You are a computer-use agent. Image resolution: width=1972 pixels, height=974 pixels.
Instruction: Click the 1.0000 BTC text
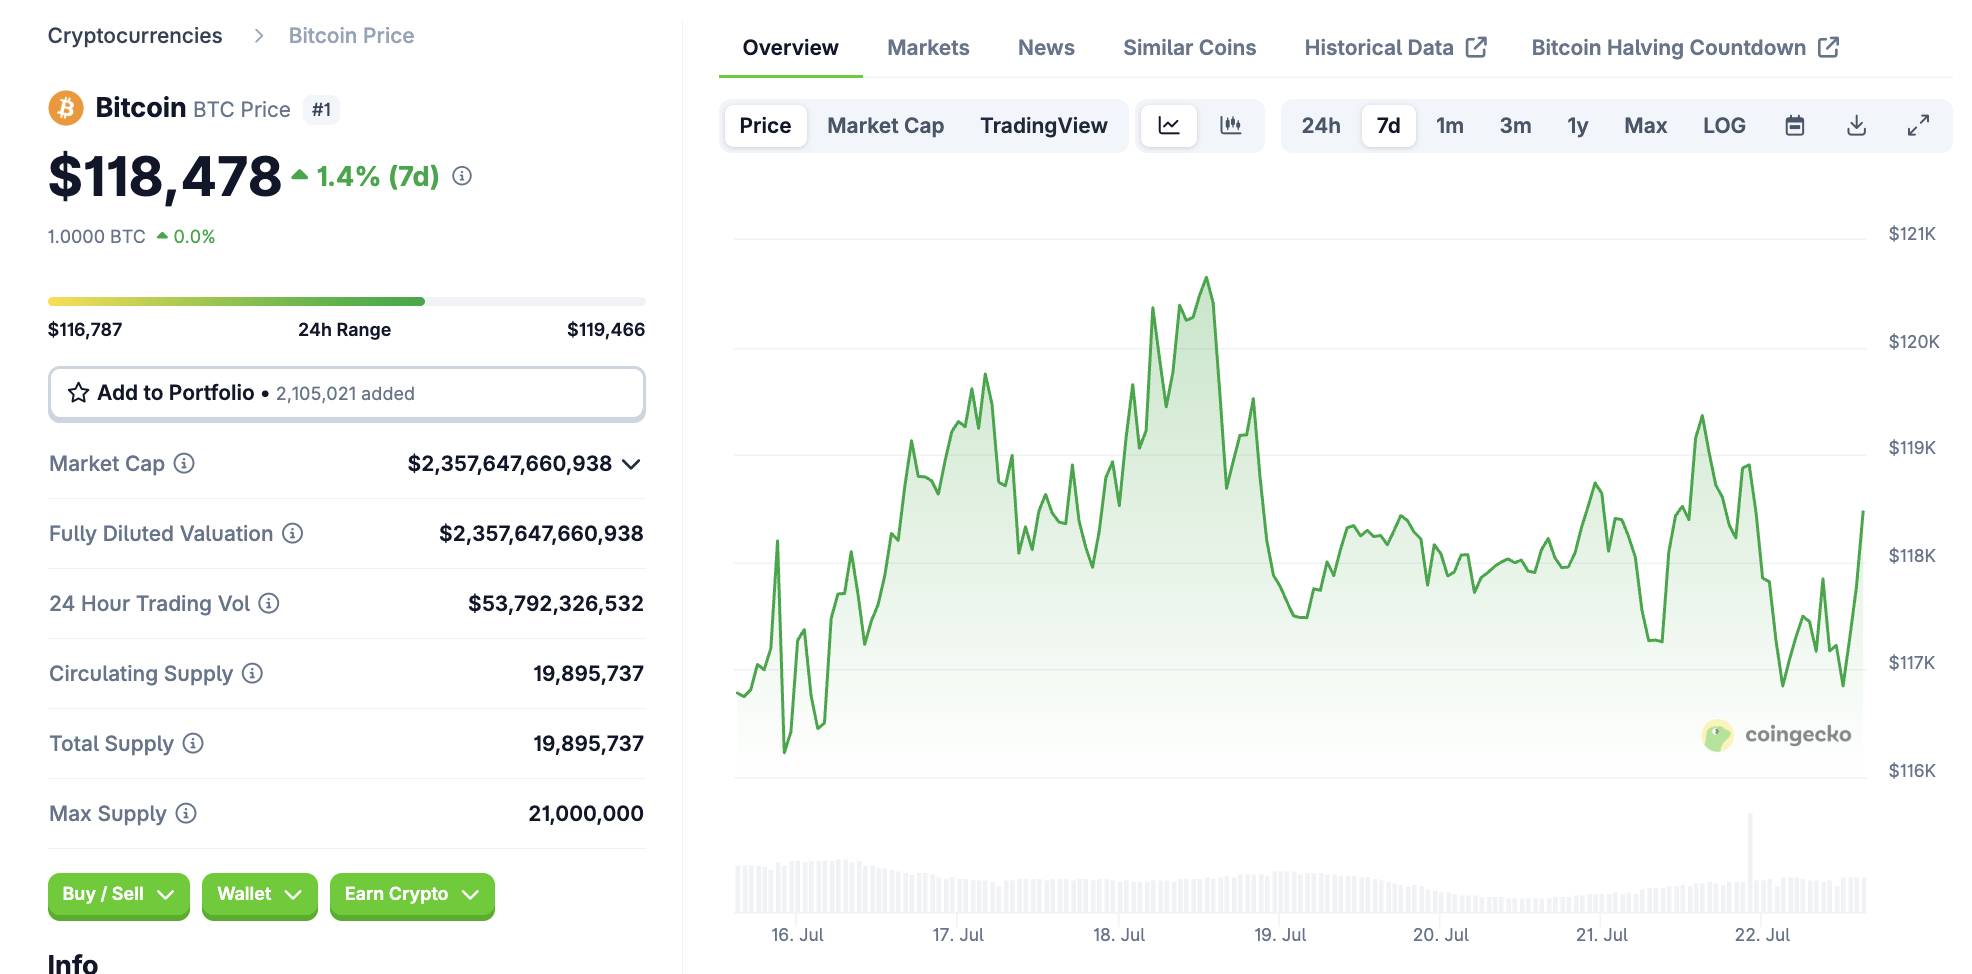96,237
